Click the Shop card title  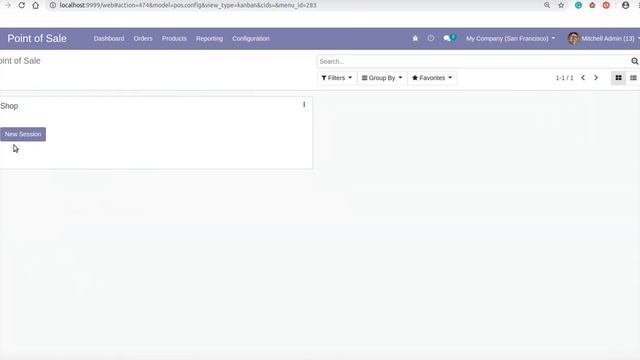tap(9, 106)
